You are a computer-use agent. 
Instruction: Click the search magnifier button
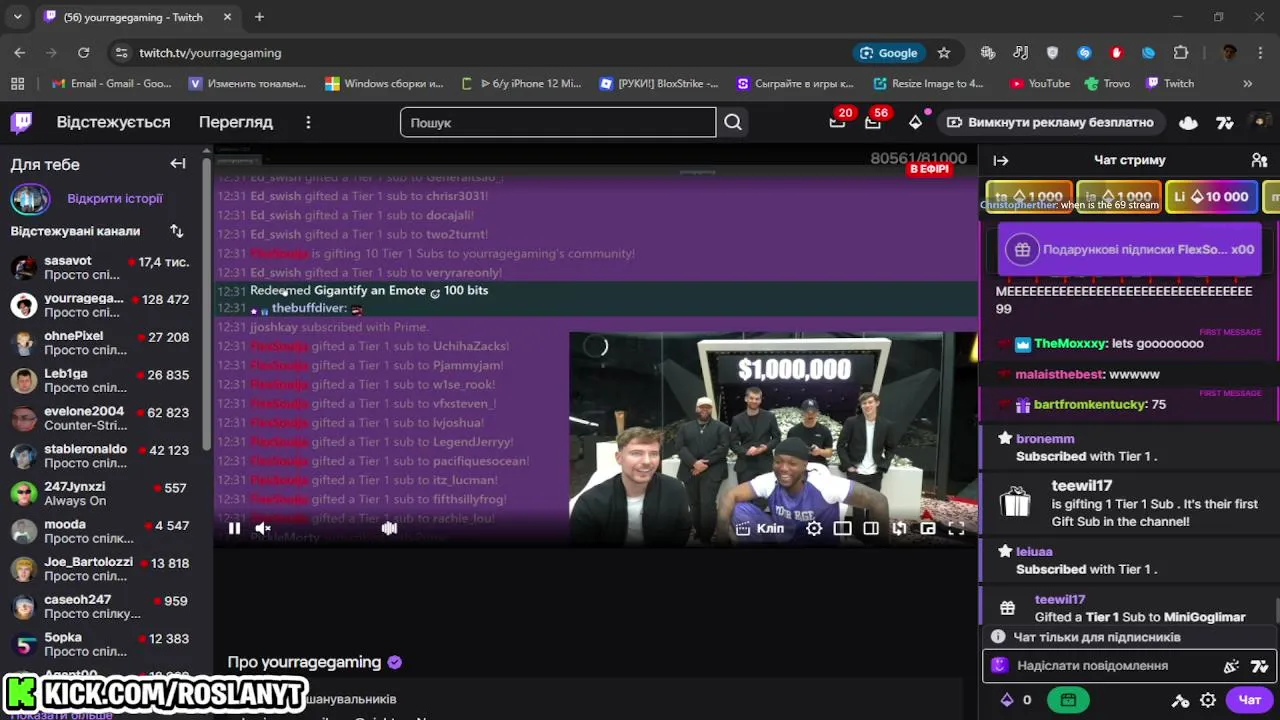point(733,122)
